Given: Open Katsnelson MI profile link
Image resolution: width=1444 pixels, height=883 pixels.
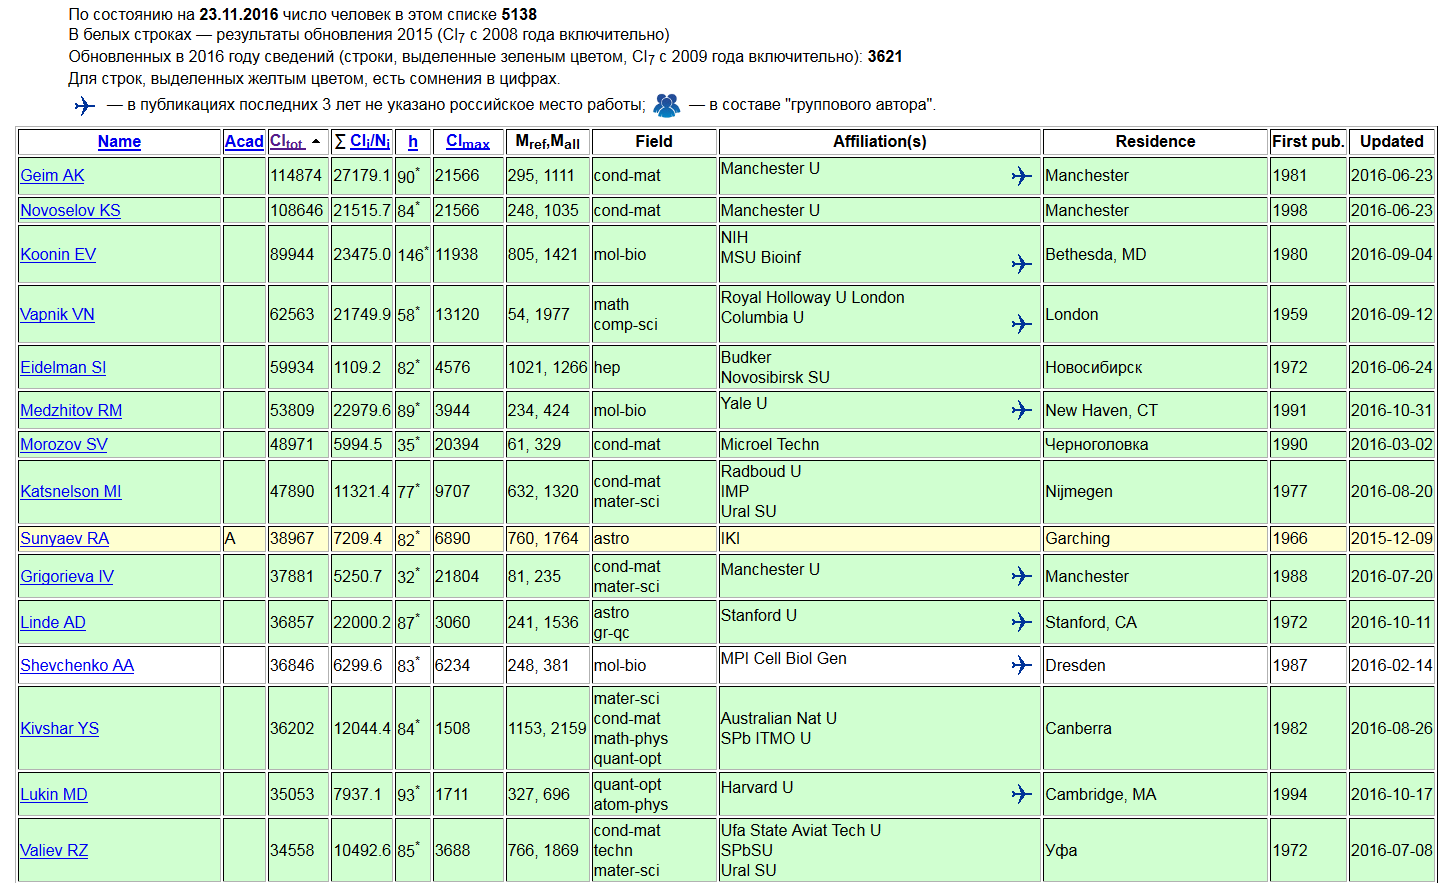Looking at the screenshot, I should click(x=71, y=491).
